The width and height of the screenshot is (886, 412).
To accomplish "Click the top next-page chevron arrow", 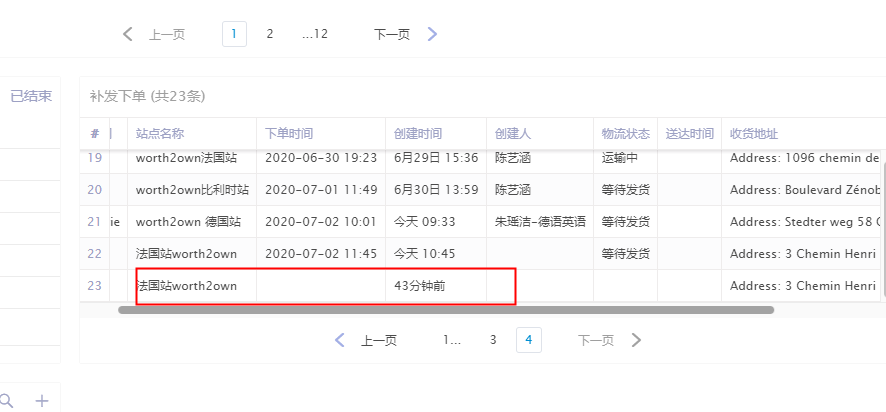I will 432,34.
